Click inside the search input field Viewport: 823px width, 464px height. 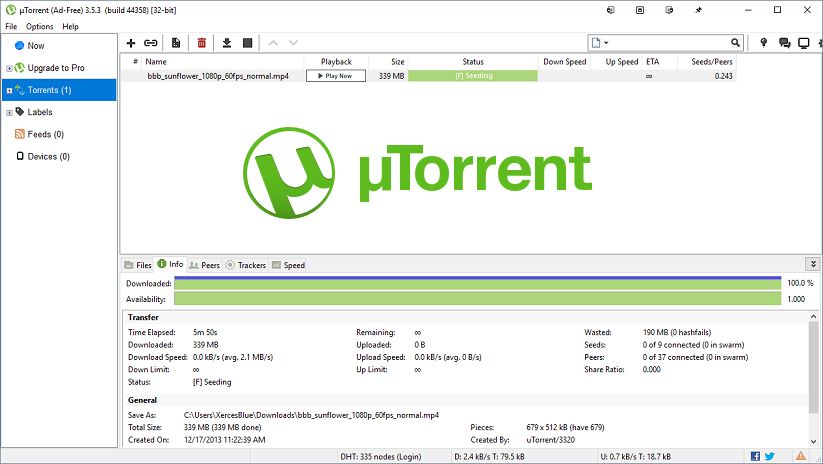click(x=669, y=43)
